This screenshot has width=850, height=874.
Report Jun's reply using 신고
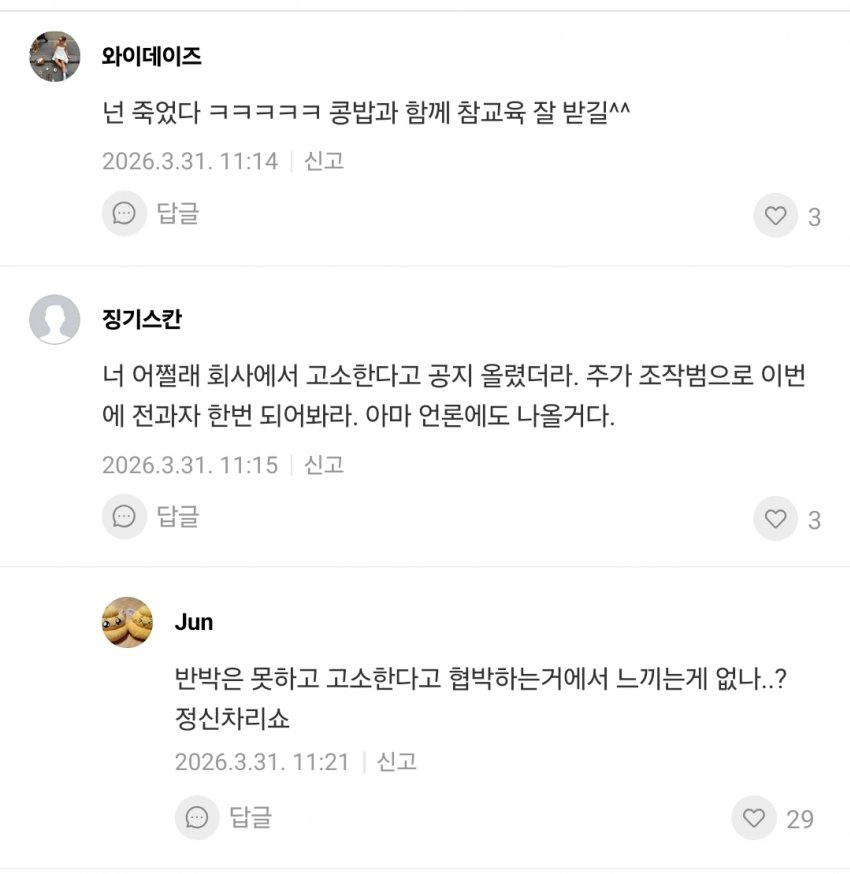396,762
